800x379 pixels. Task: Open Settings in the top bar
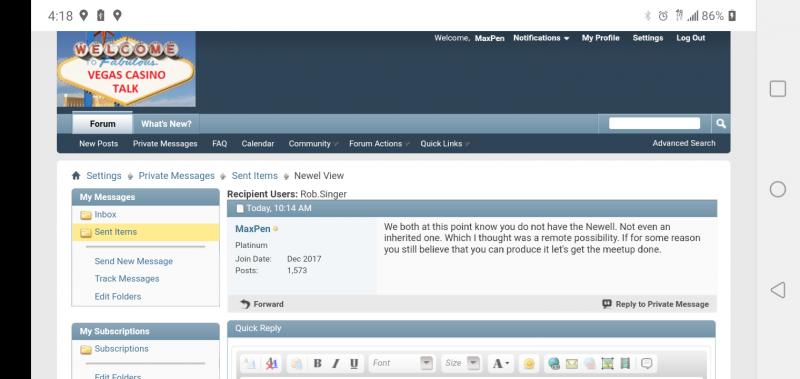click(x=647, y=38)
